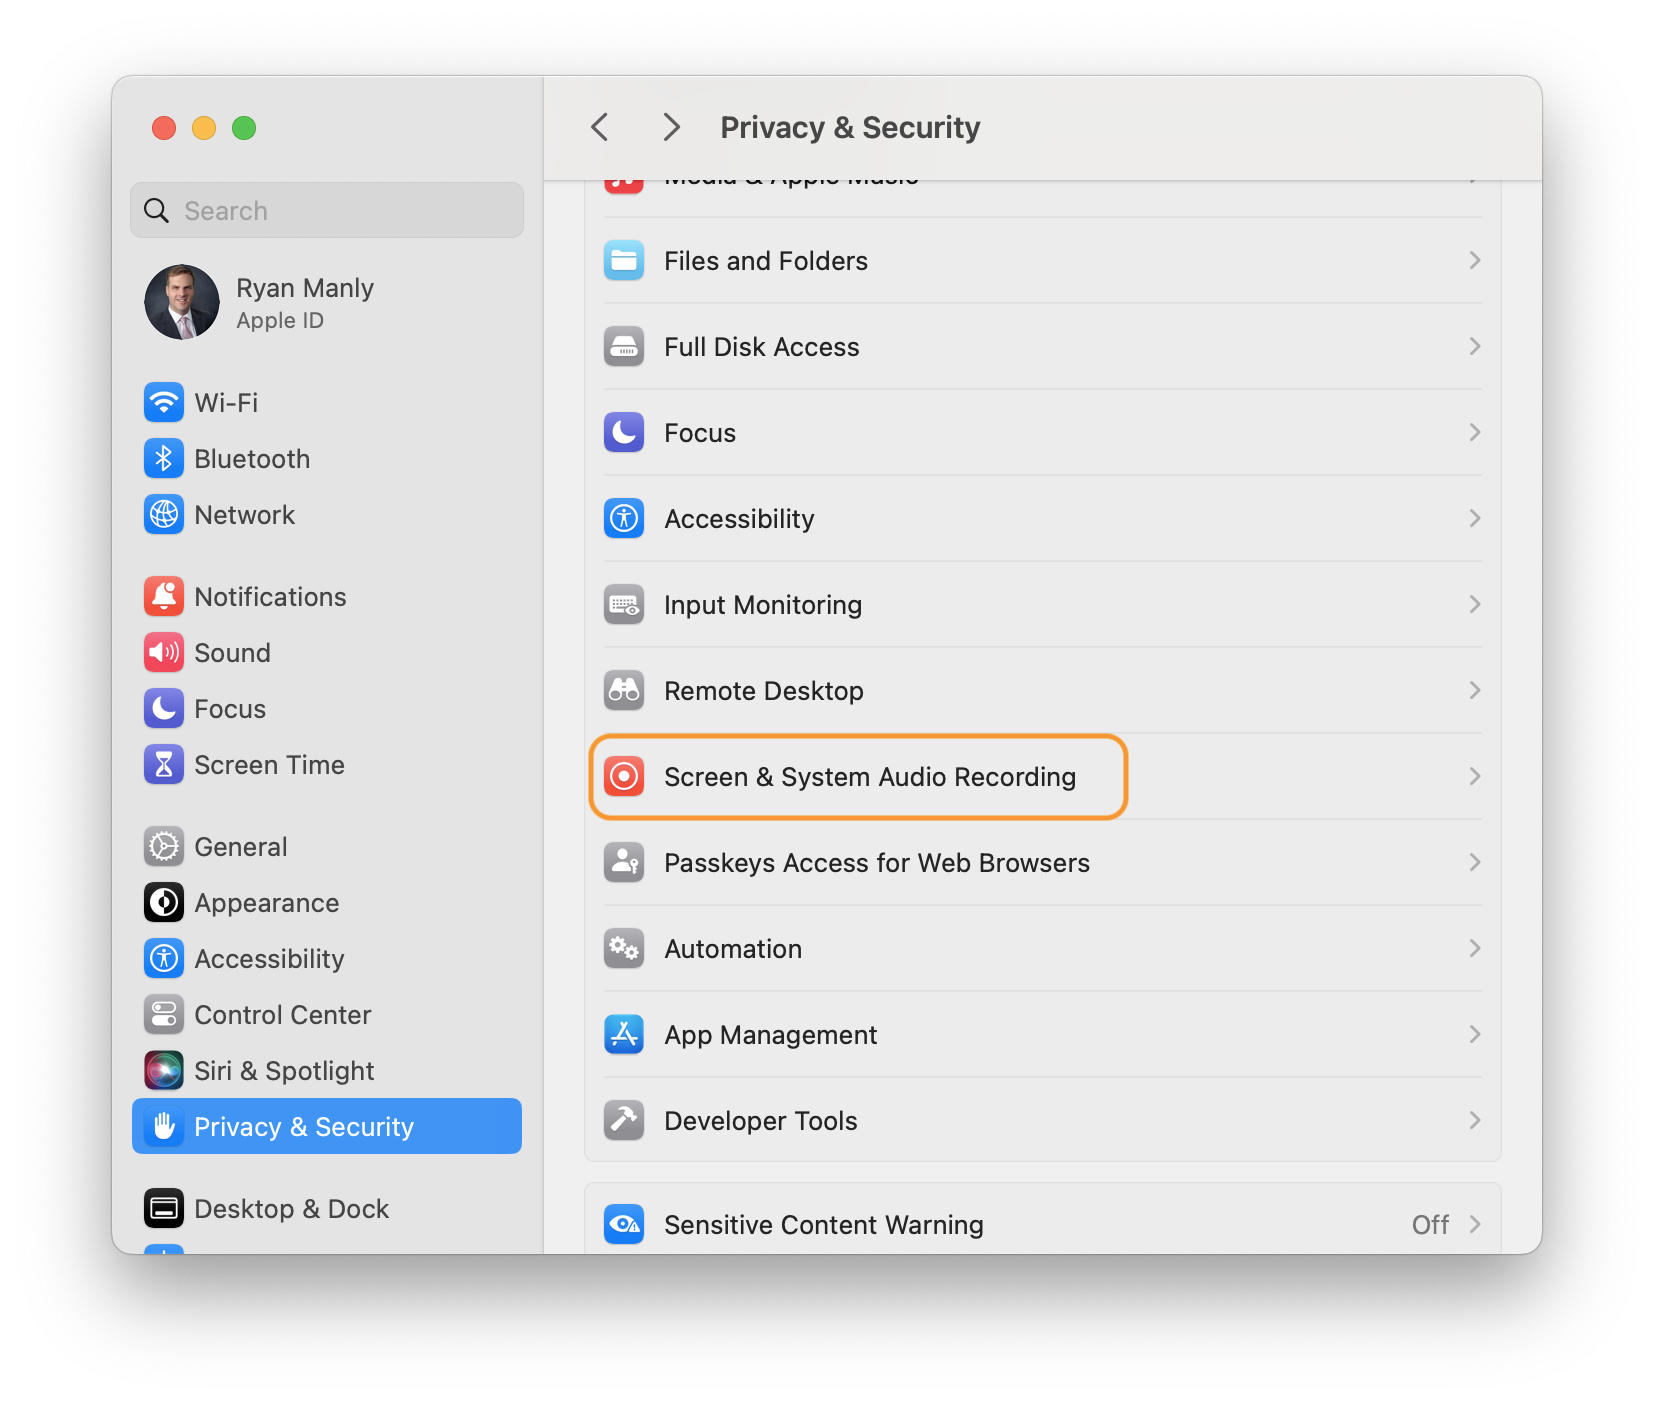Expand Remote Desktop chevron
This screenshot has height=1402, width=1654.
coord(1475,691)
